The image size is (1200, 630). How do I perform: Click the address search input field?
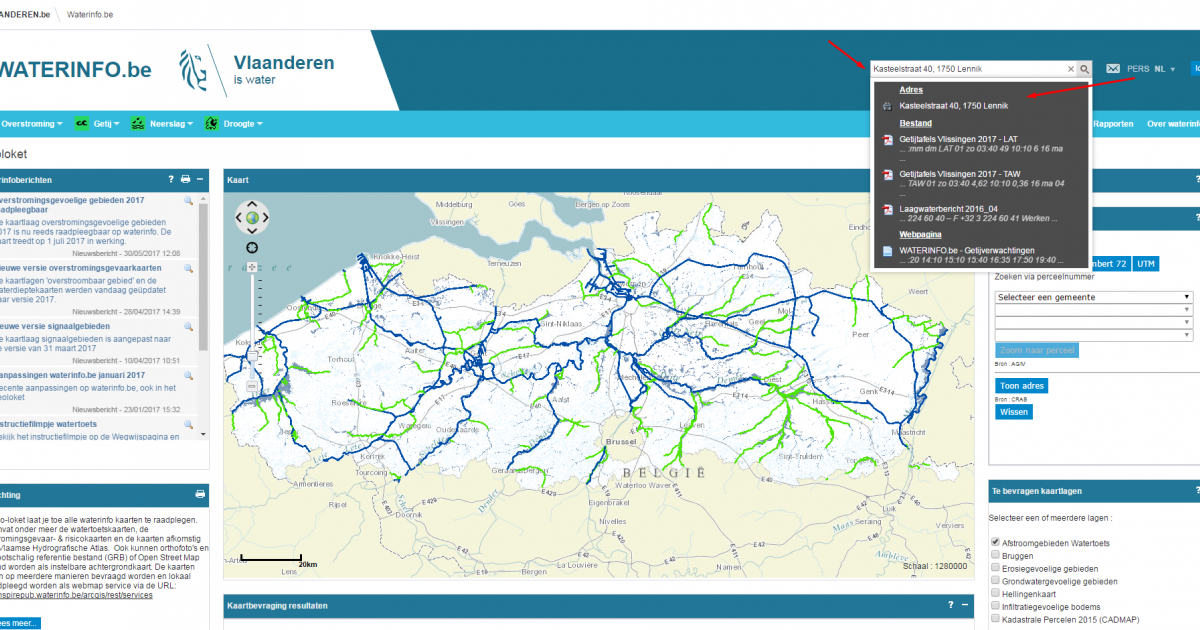coord(967,69)
